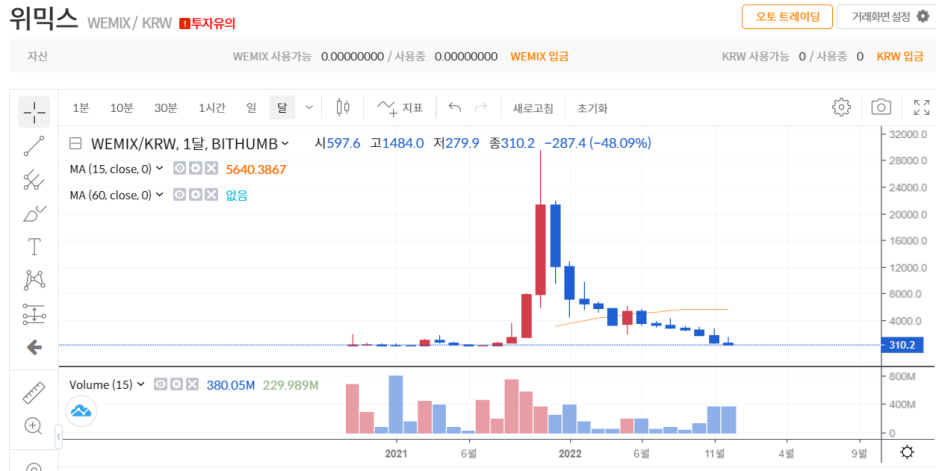Image resolution: width=936 pixels, height=471 pixels.
Task: Click the KRW 입금 deposit link
Action: click(x=900, y=57)
